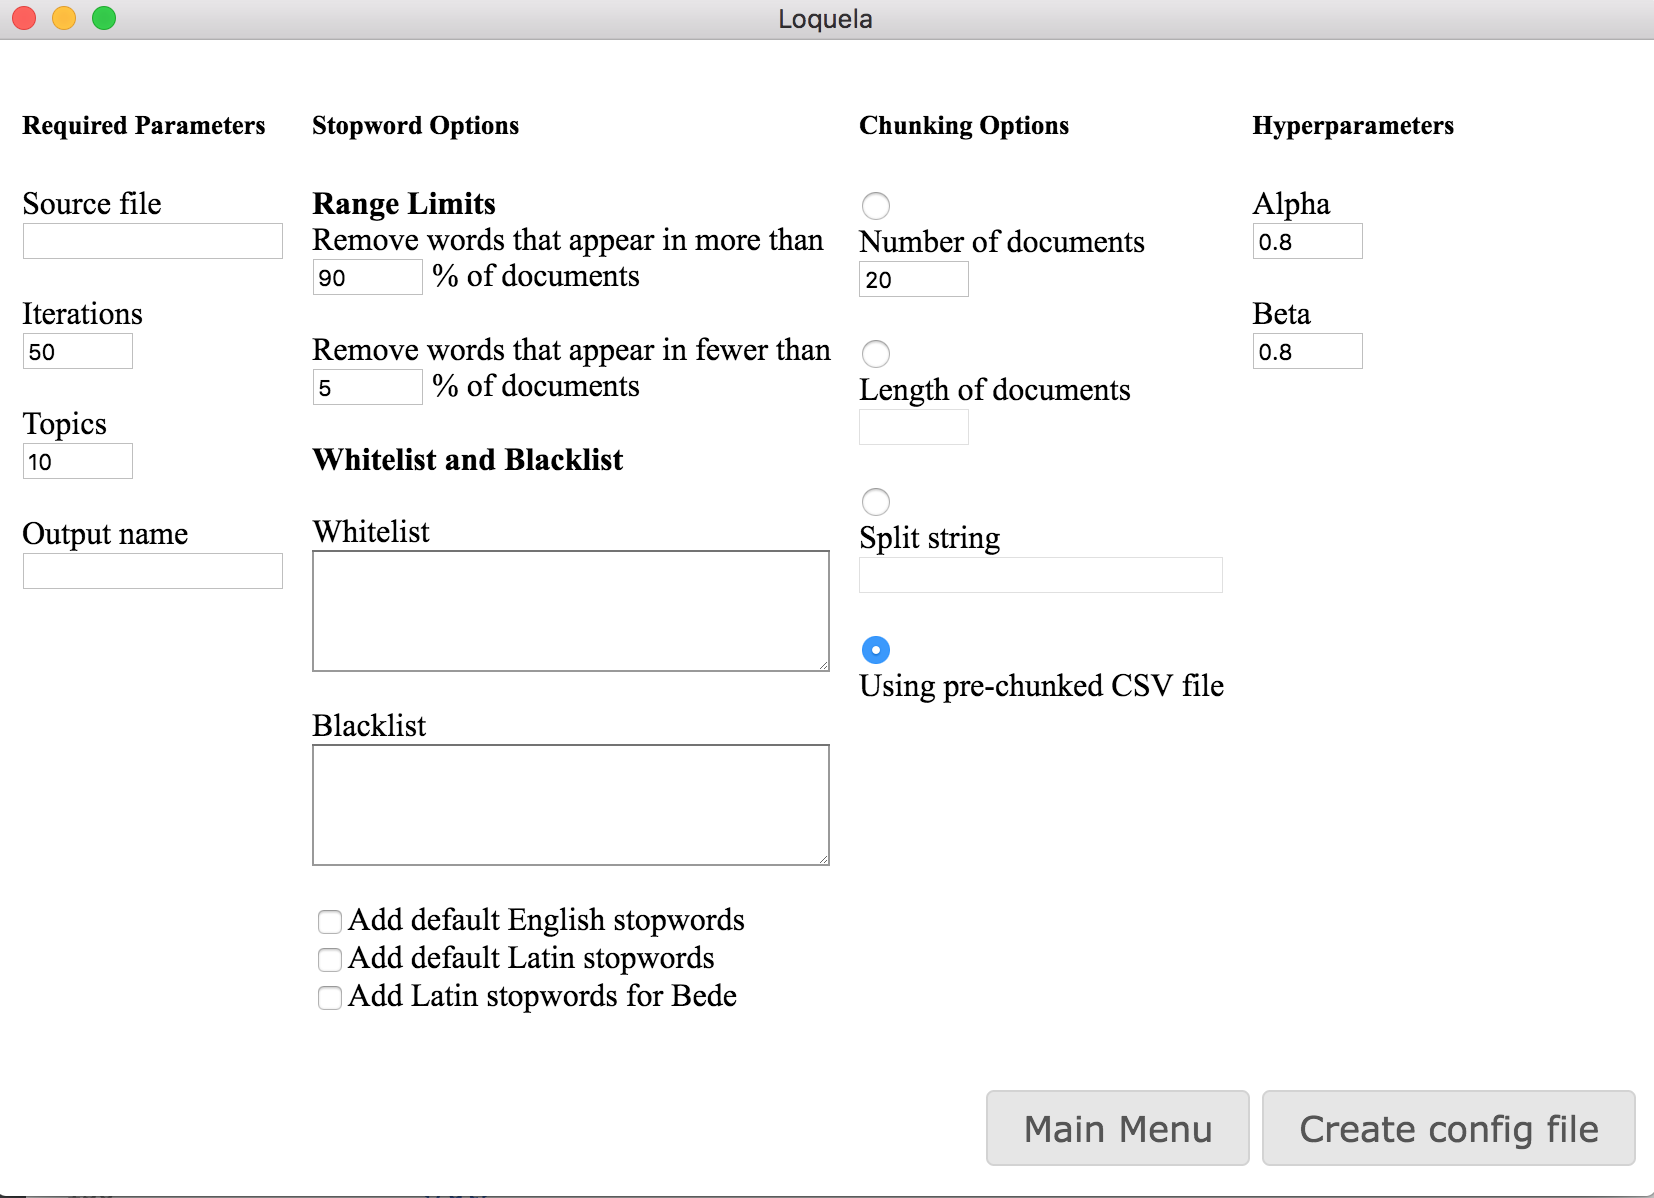The image size is (1654, 1198).
Task: Click the Topics number field
Action: (77, 461)
